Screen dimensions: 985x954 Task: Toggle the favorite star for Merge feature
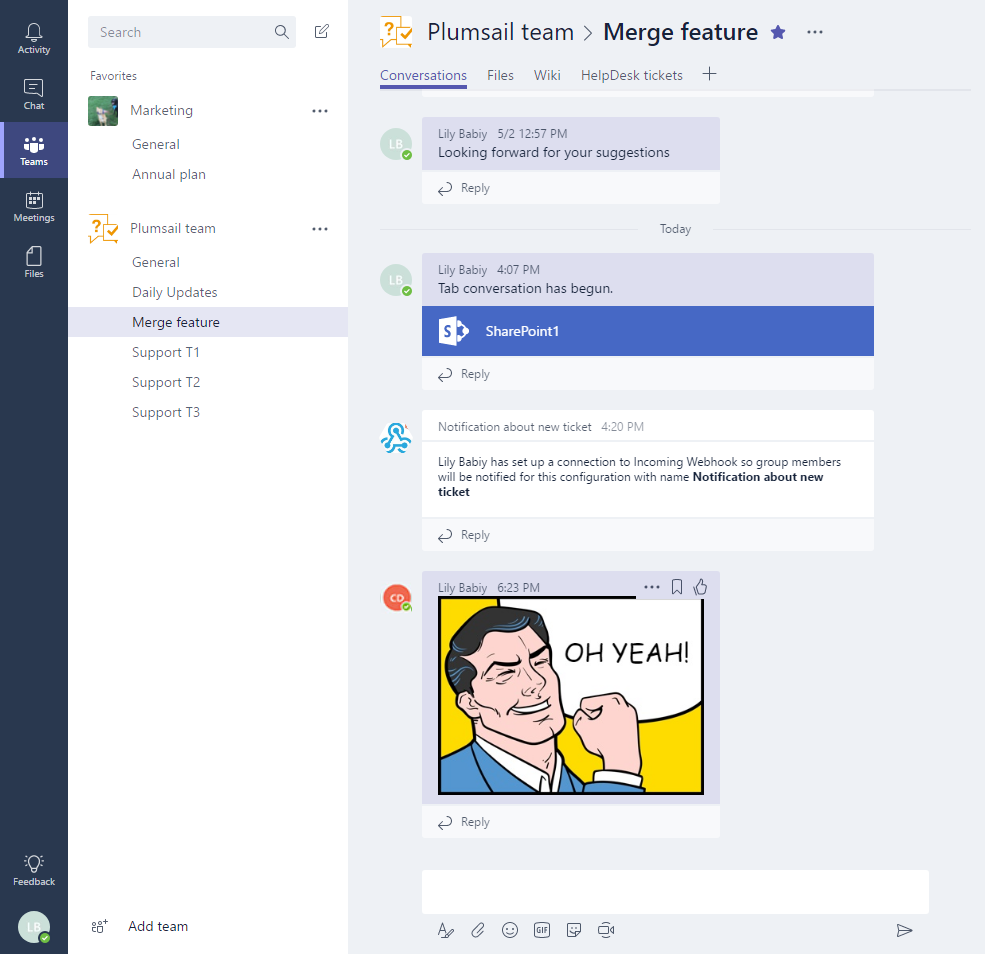[778, 32]
